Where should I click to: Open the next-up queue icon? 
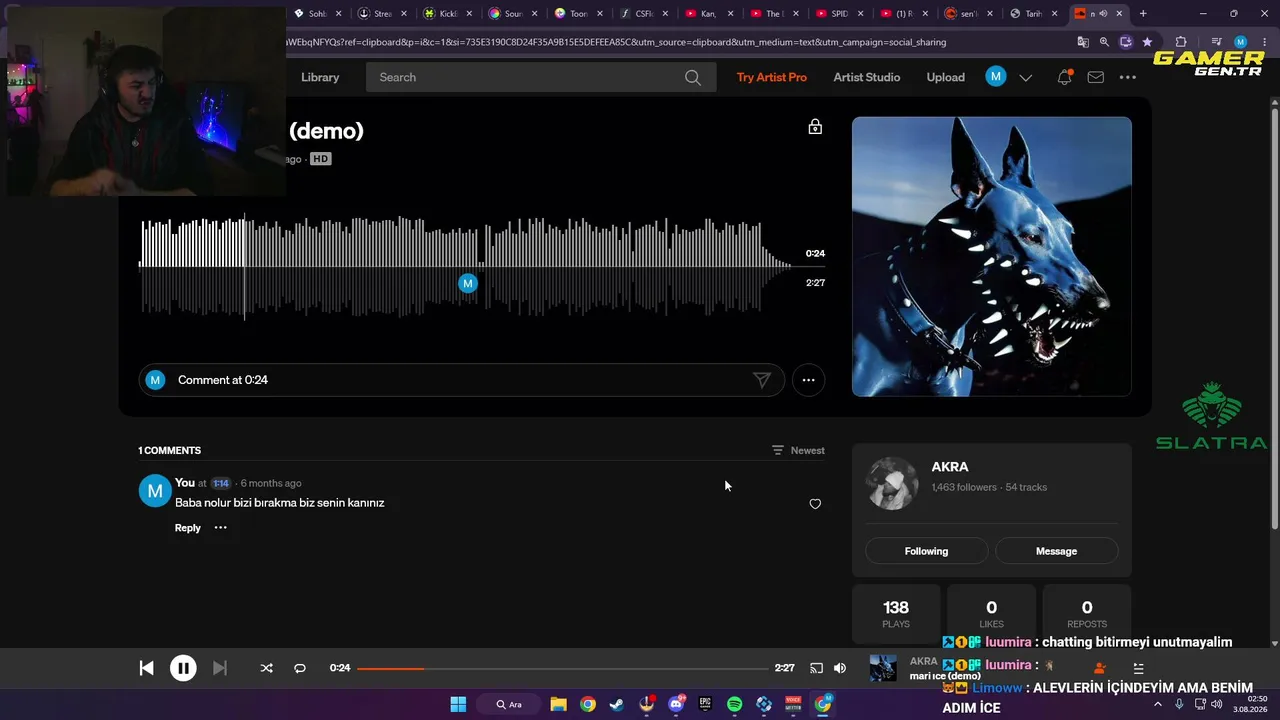coord(1138,668)
